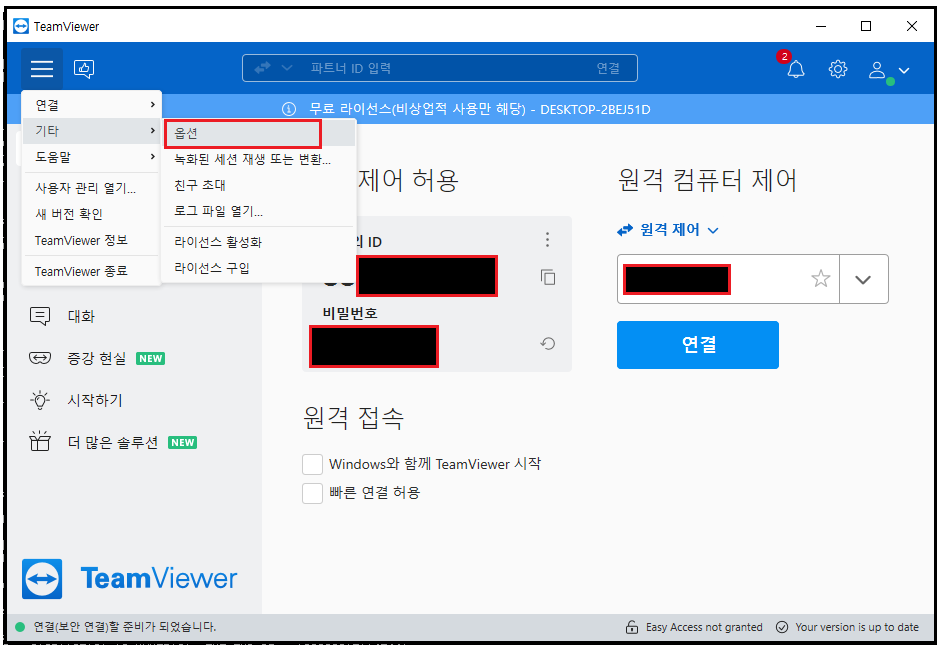Open 시작하기 lightbulb item

tap(76, 400)
